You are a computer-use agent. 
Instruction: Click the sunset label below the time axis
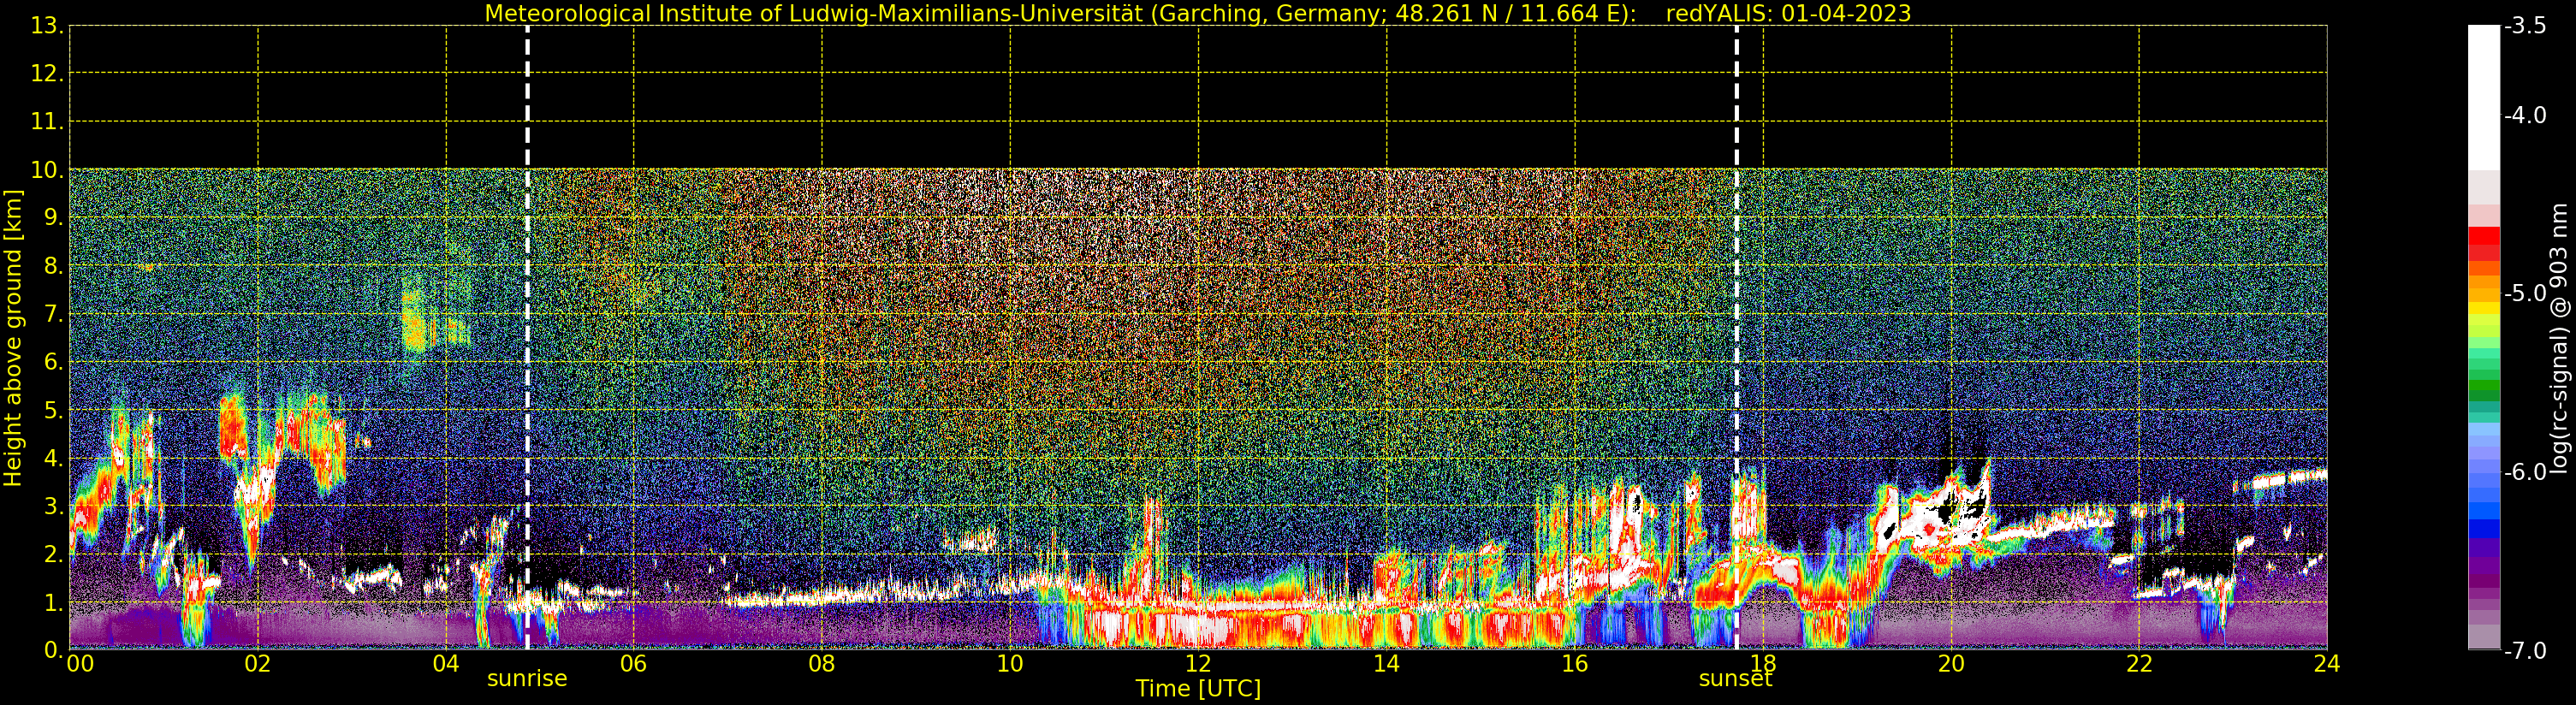[x=1735, y=678]
